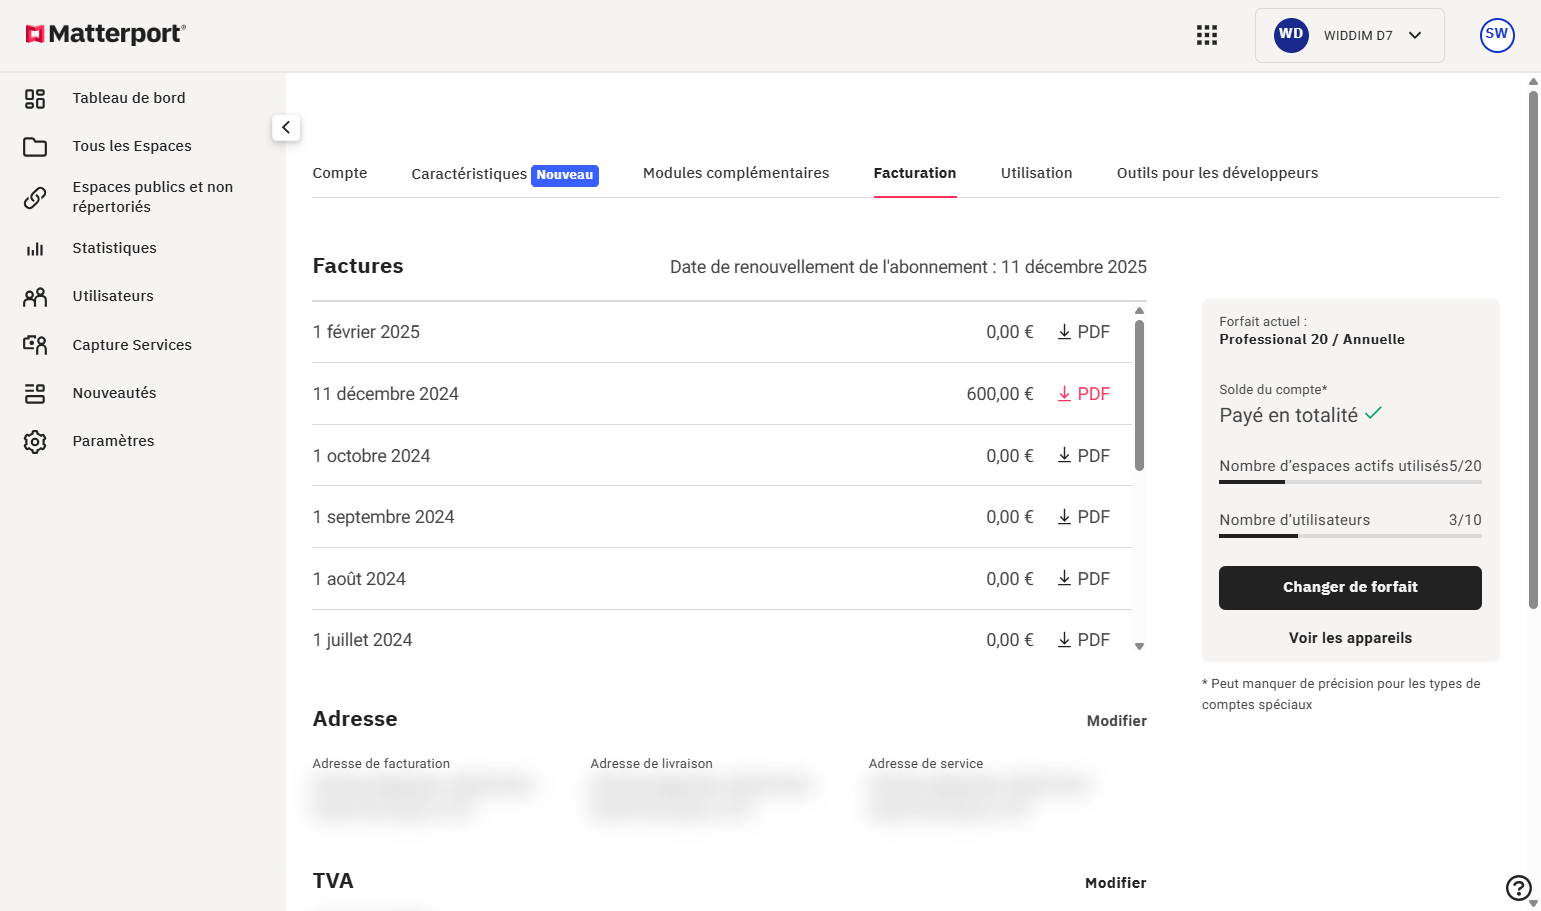Open the SW user profile avatar

tap(1497, 35)
